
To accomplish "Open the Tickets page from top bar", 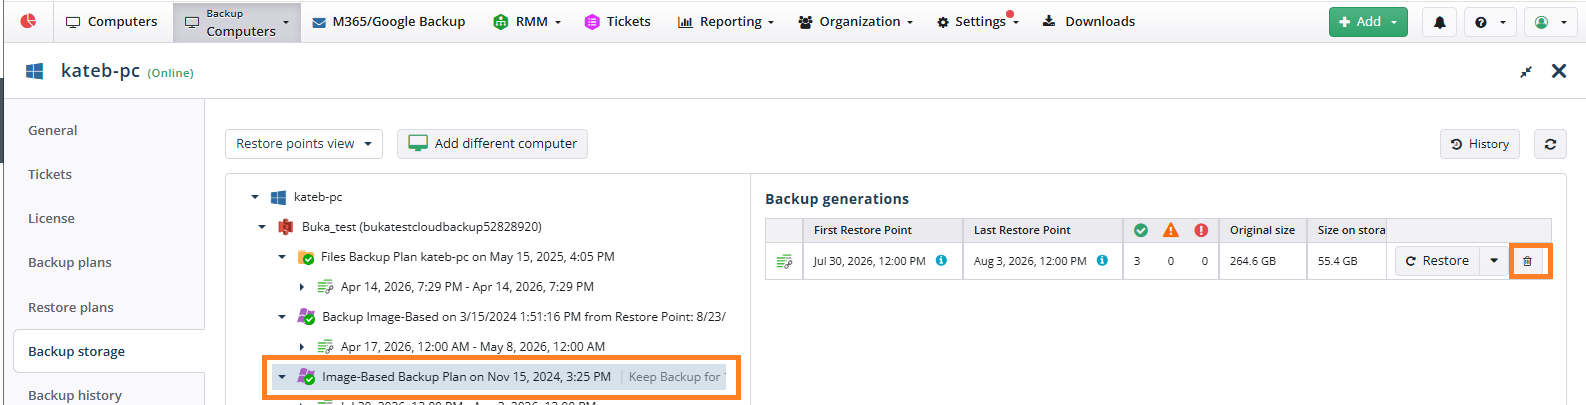I will pos(617,21).
